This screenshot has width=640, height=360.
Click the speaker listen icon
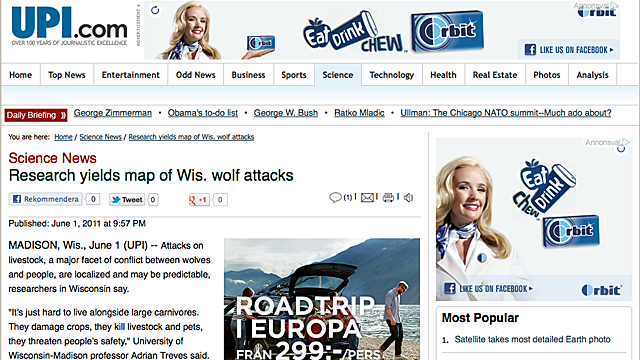pos(408,198)
